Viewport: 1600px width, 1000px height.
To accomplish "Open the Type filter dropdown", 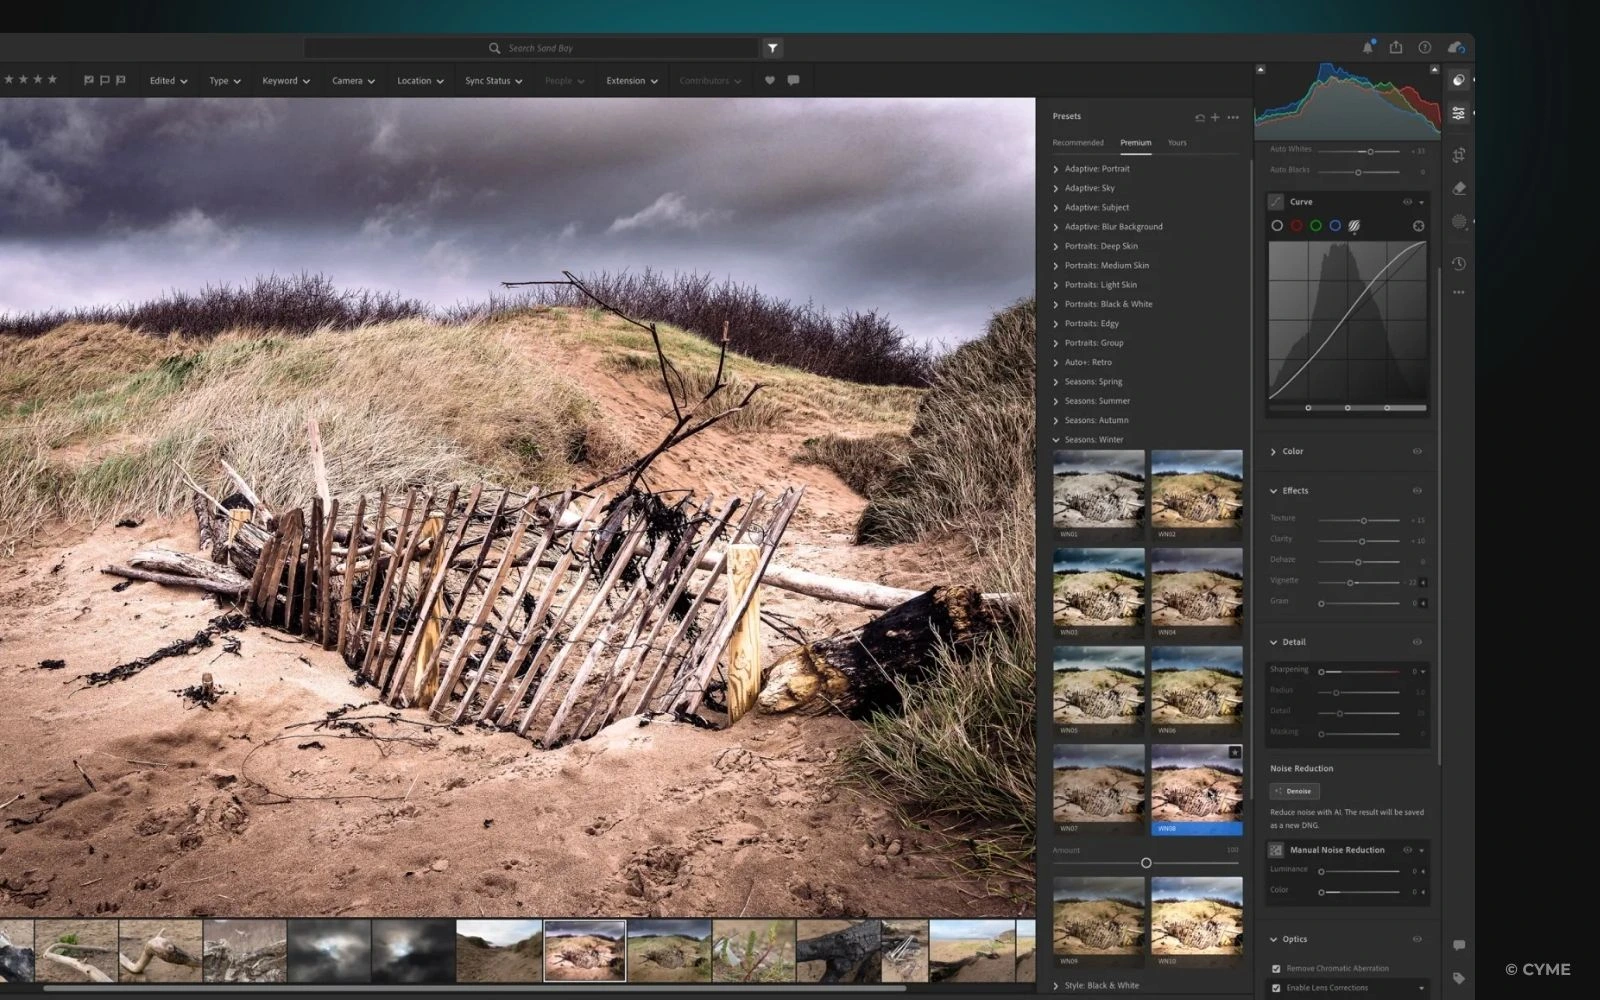I will coord(225,81).
